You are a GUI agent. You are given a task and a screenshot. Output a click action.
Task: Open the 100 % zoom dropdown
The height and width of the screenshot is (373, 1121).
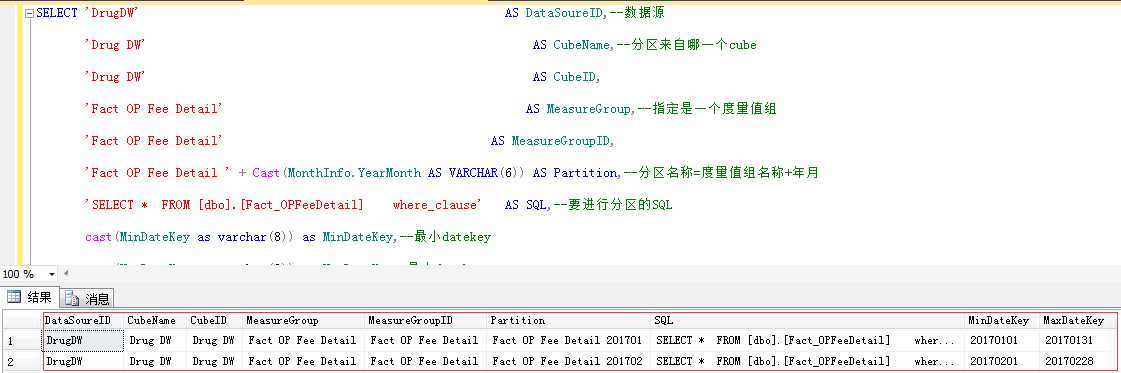pos(51,274)
